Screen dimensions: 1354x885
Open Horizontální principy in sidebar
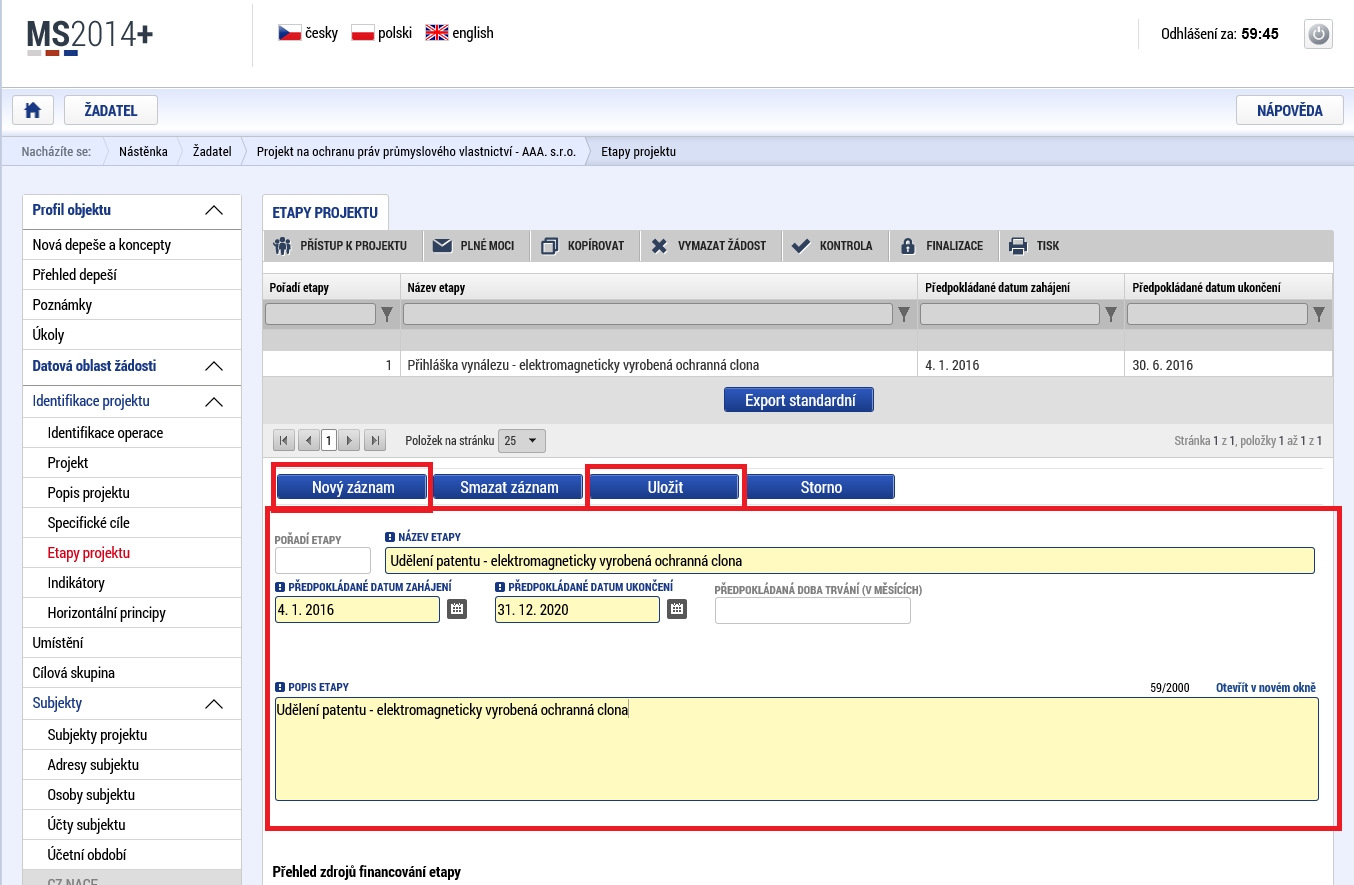(132, 613)
